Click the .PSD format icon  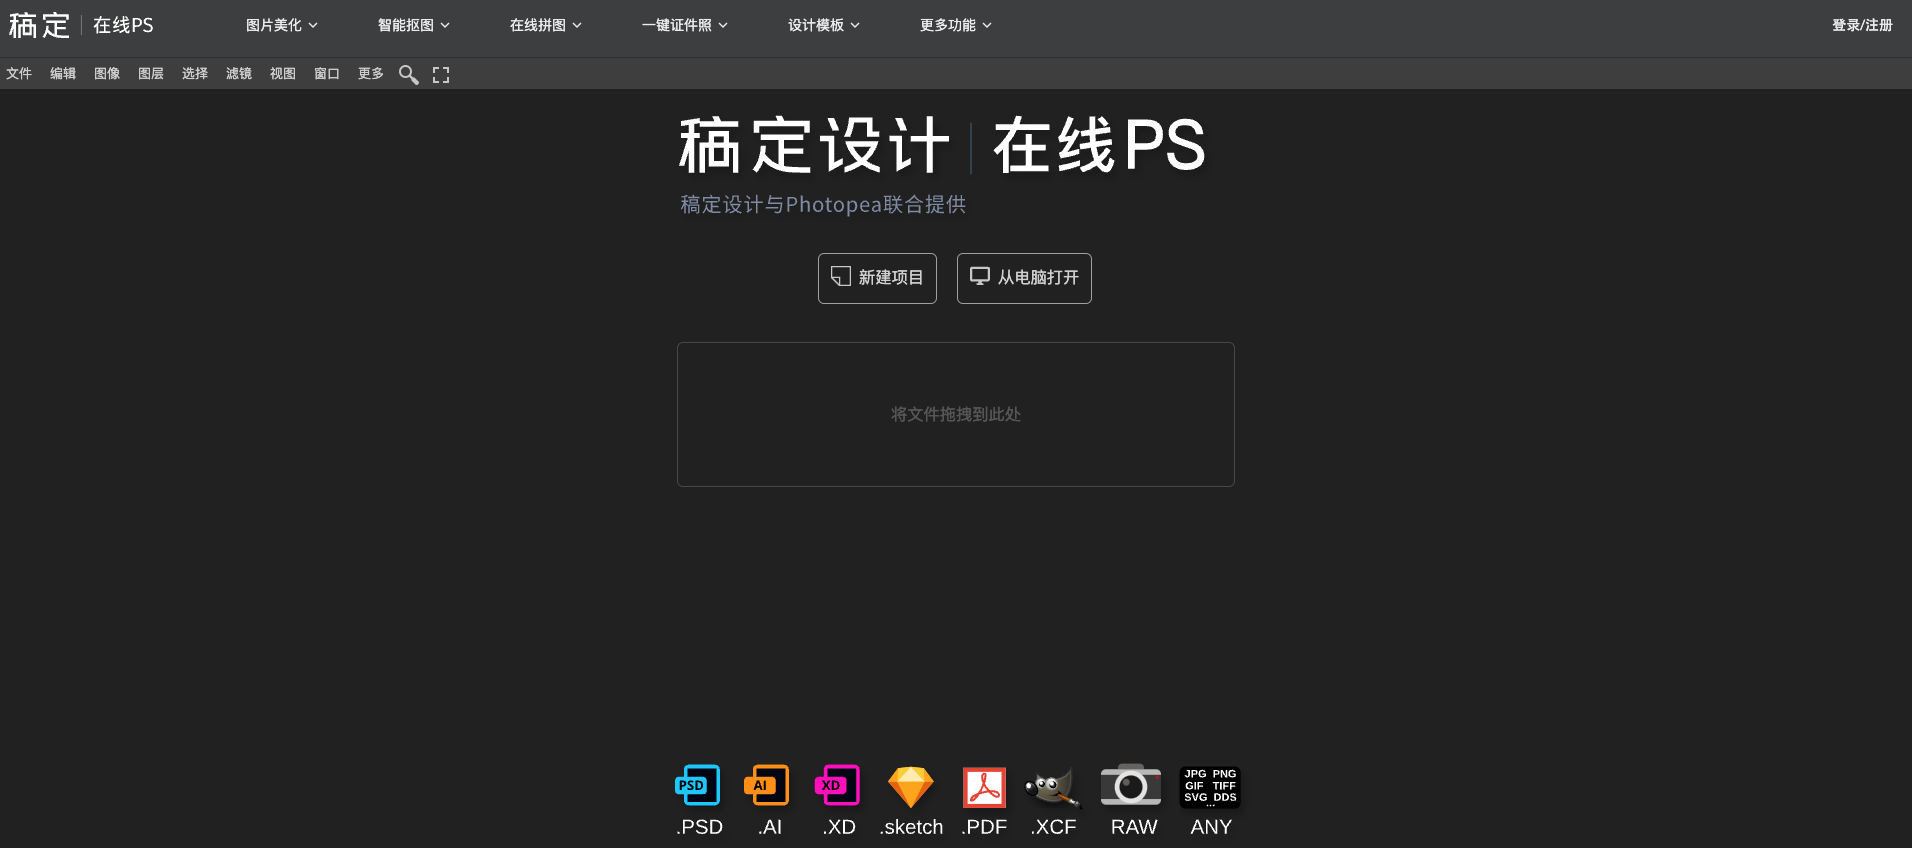pos(698,786)
